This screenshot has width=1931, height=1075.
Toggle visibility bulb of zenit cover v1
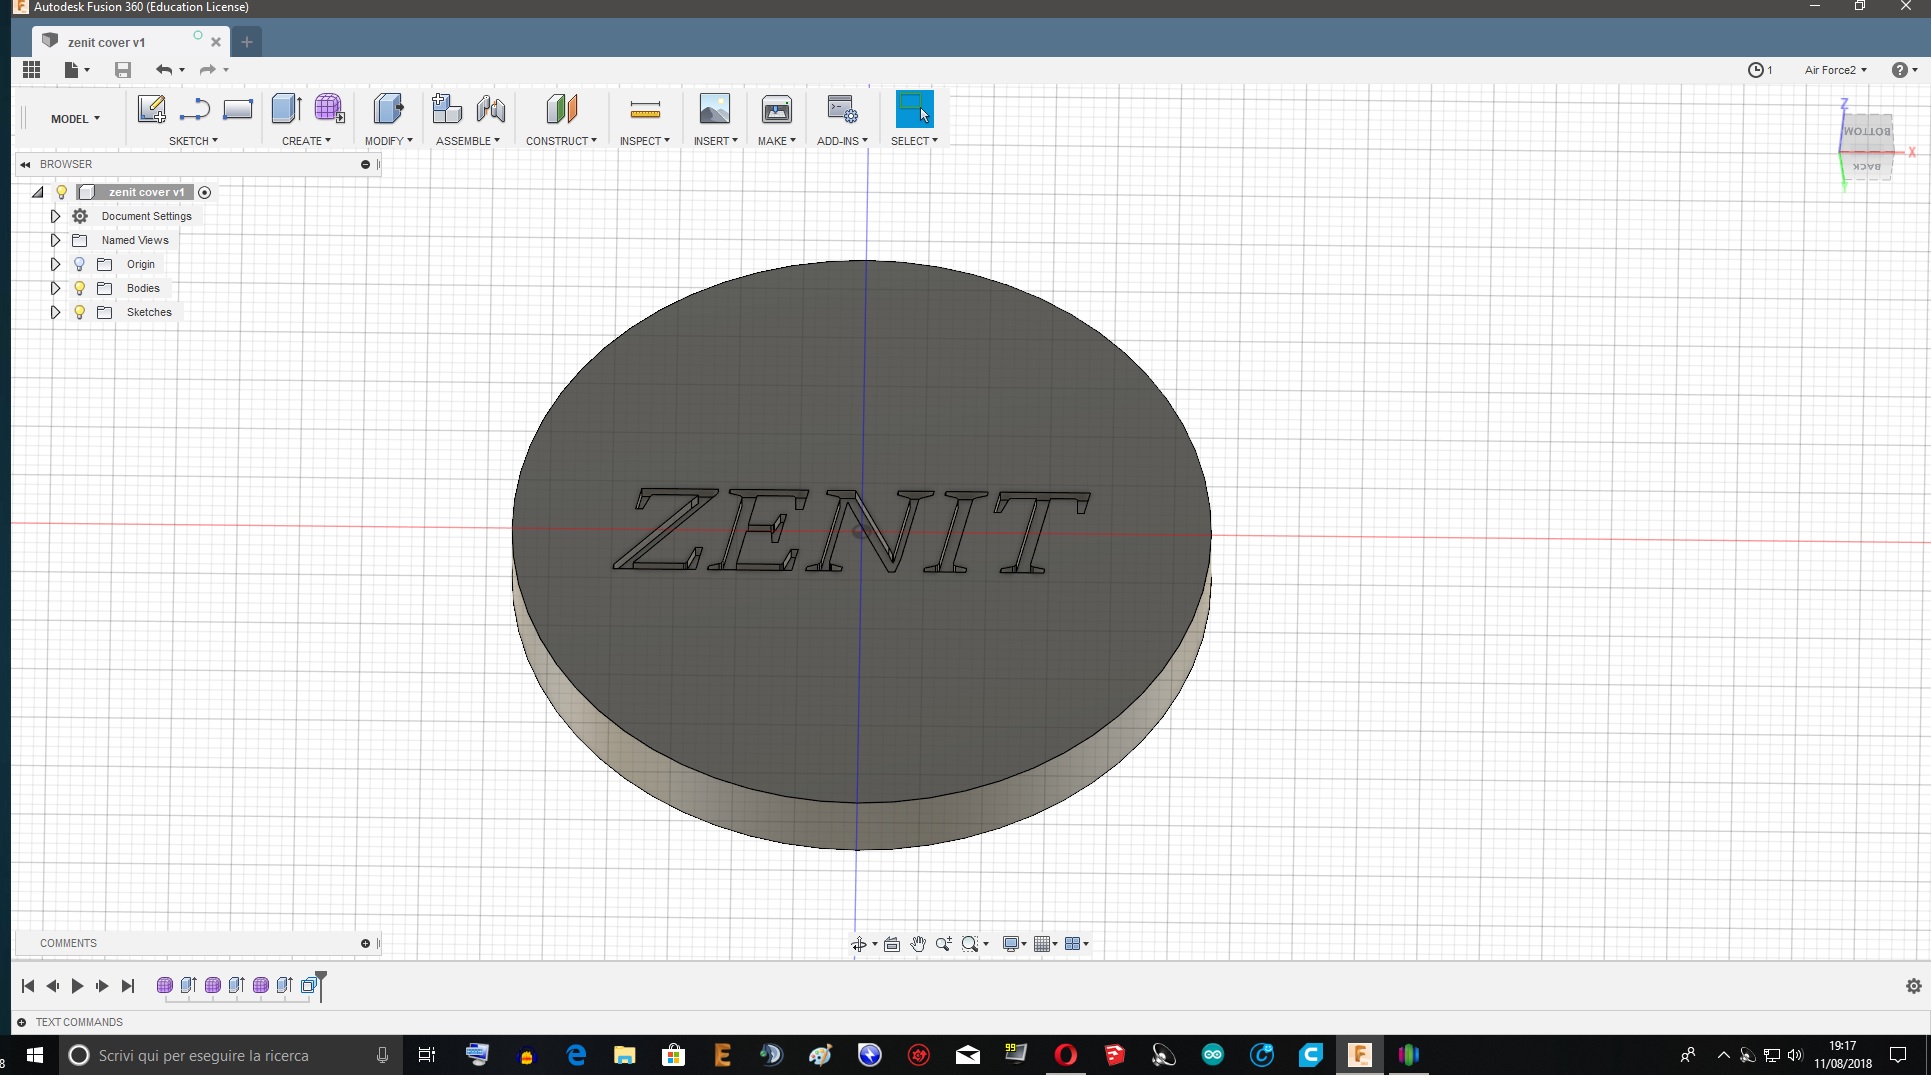(62, 192)
